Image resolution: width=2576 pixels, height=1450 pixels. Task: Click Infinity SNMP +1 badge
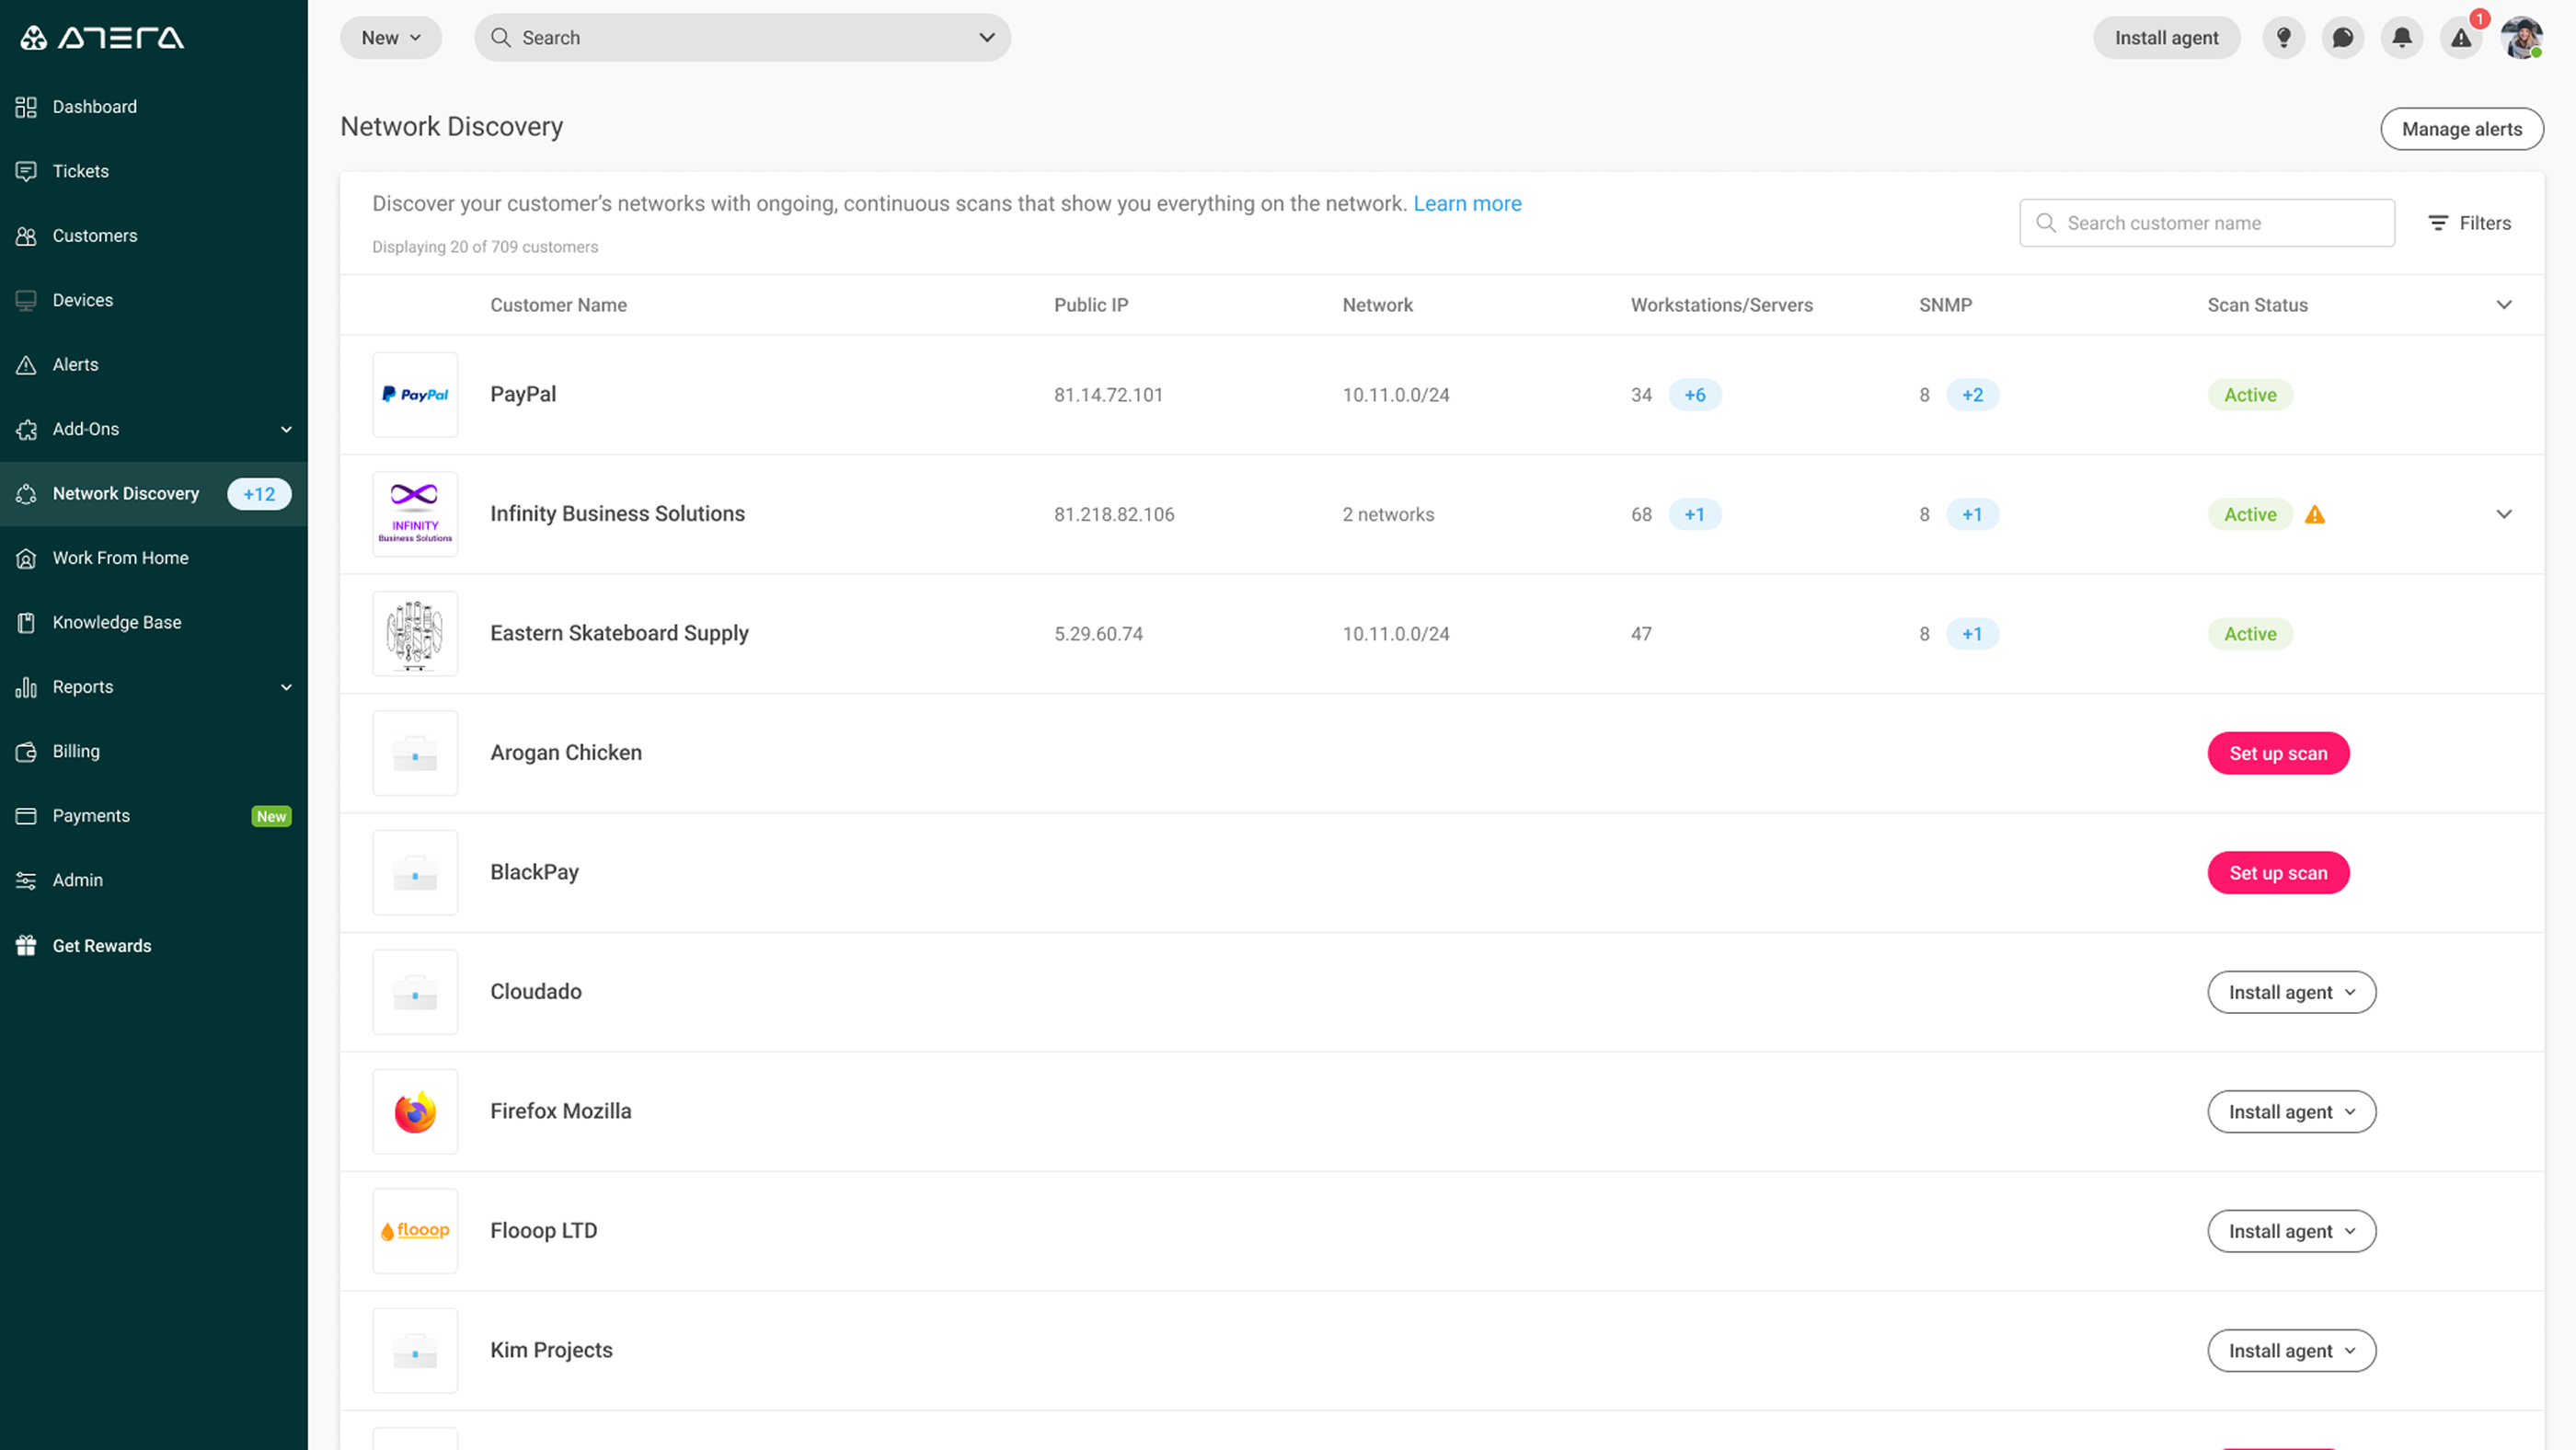tap(1972, 515)
